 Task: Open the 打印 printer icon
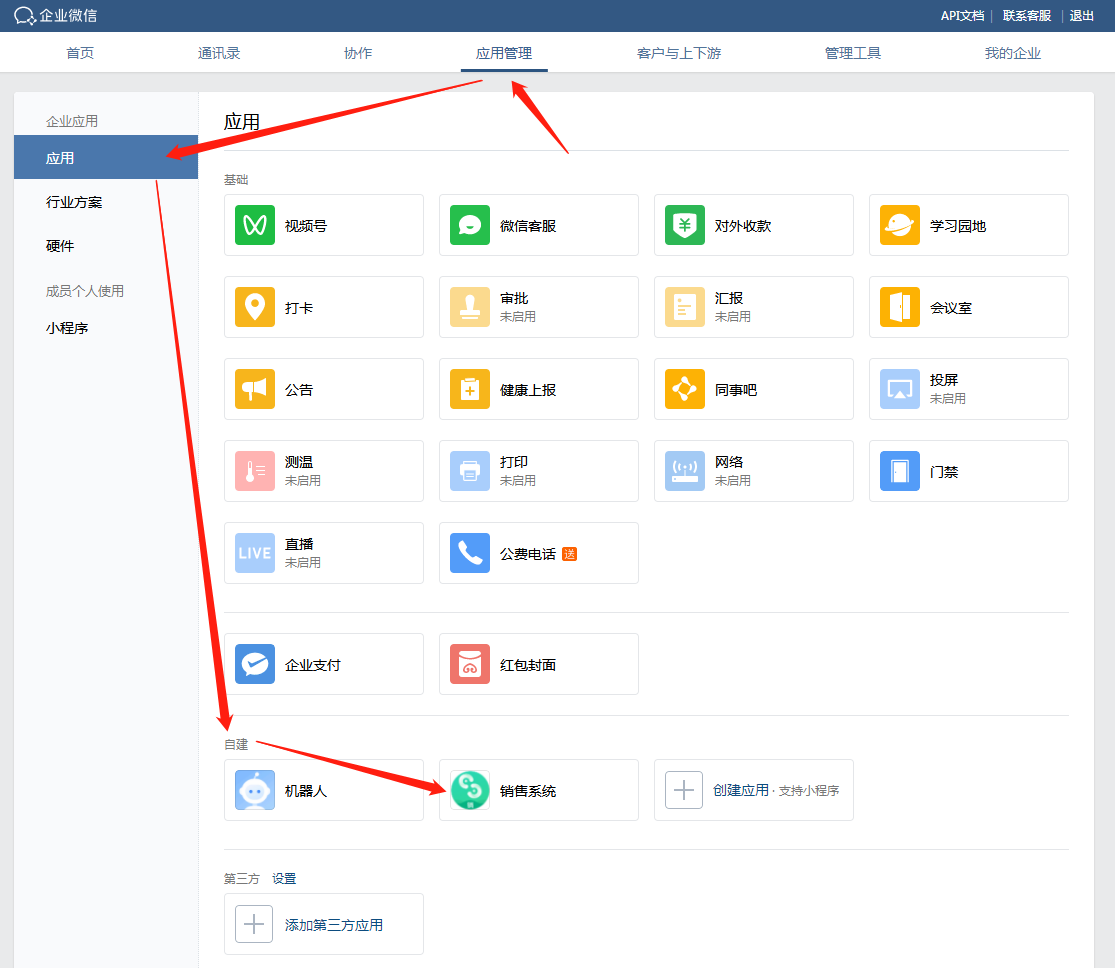[x=469, y=471]
